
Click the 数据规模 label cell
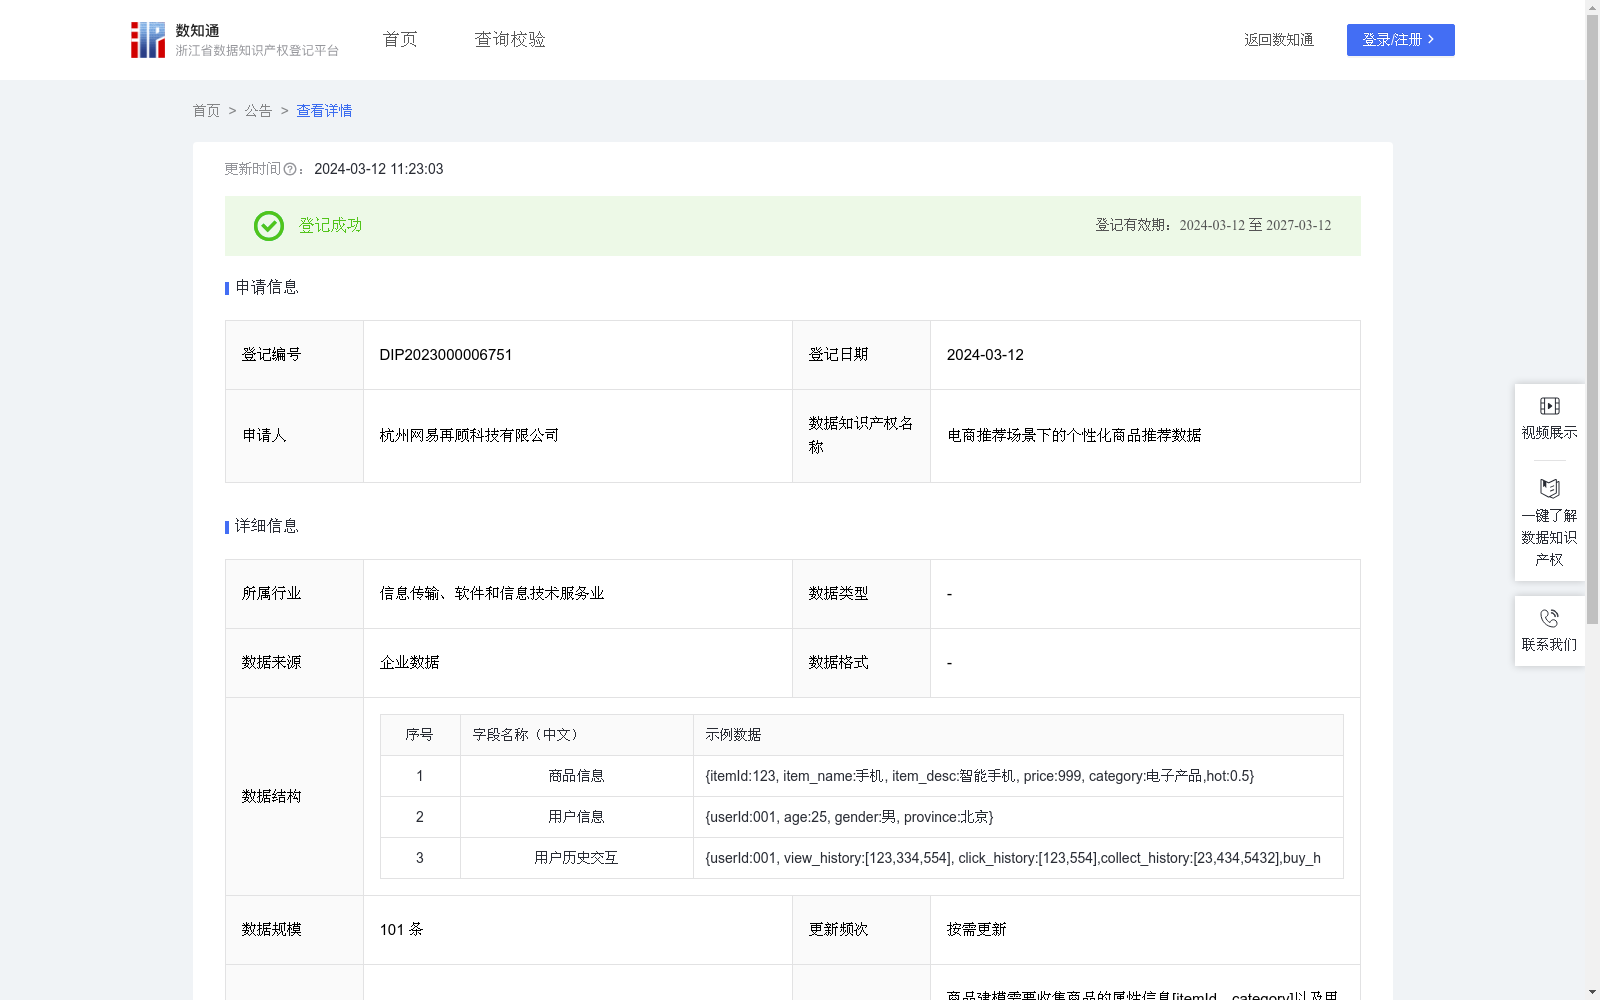[x=295, y=930]
